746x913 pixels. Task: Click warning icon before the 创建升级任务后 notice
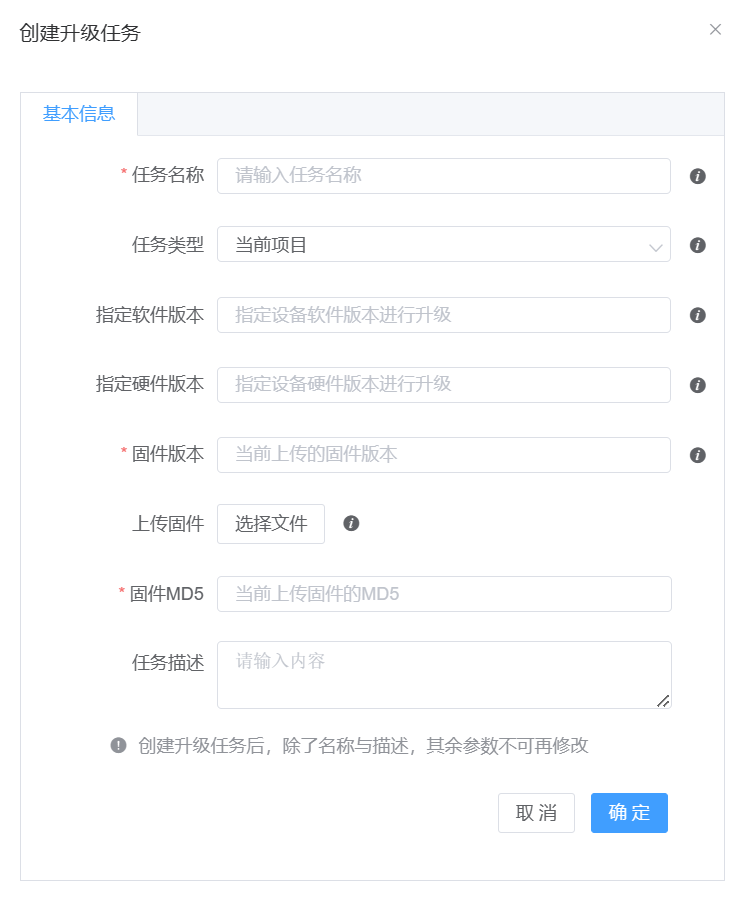pos(119,745)
